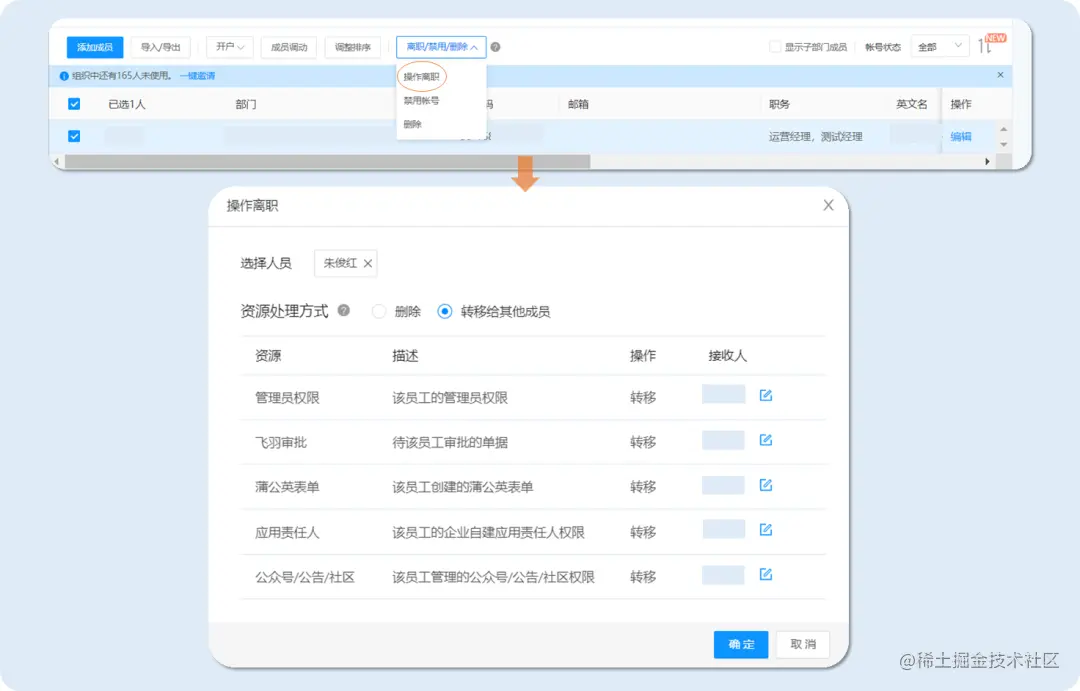Click the vertical scroll up arrow

(1004, 130)
